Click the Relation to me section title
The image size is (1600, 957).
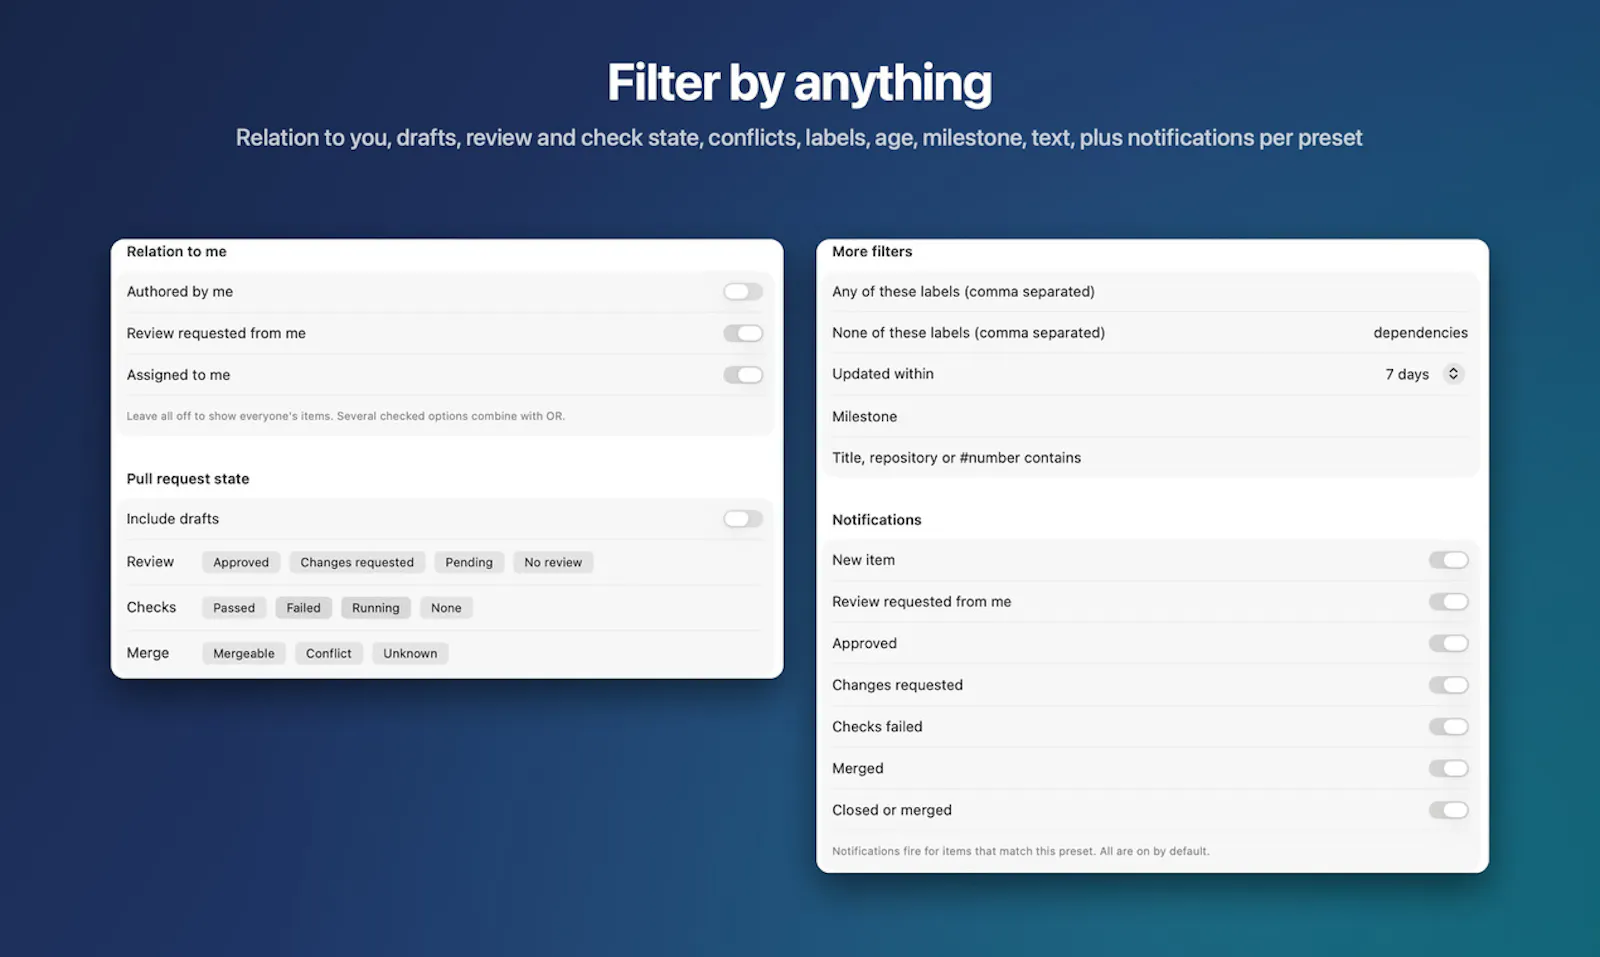(x=177, y=252)
